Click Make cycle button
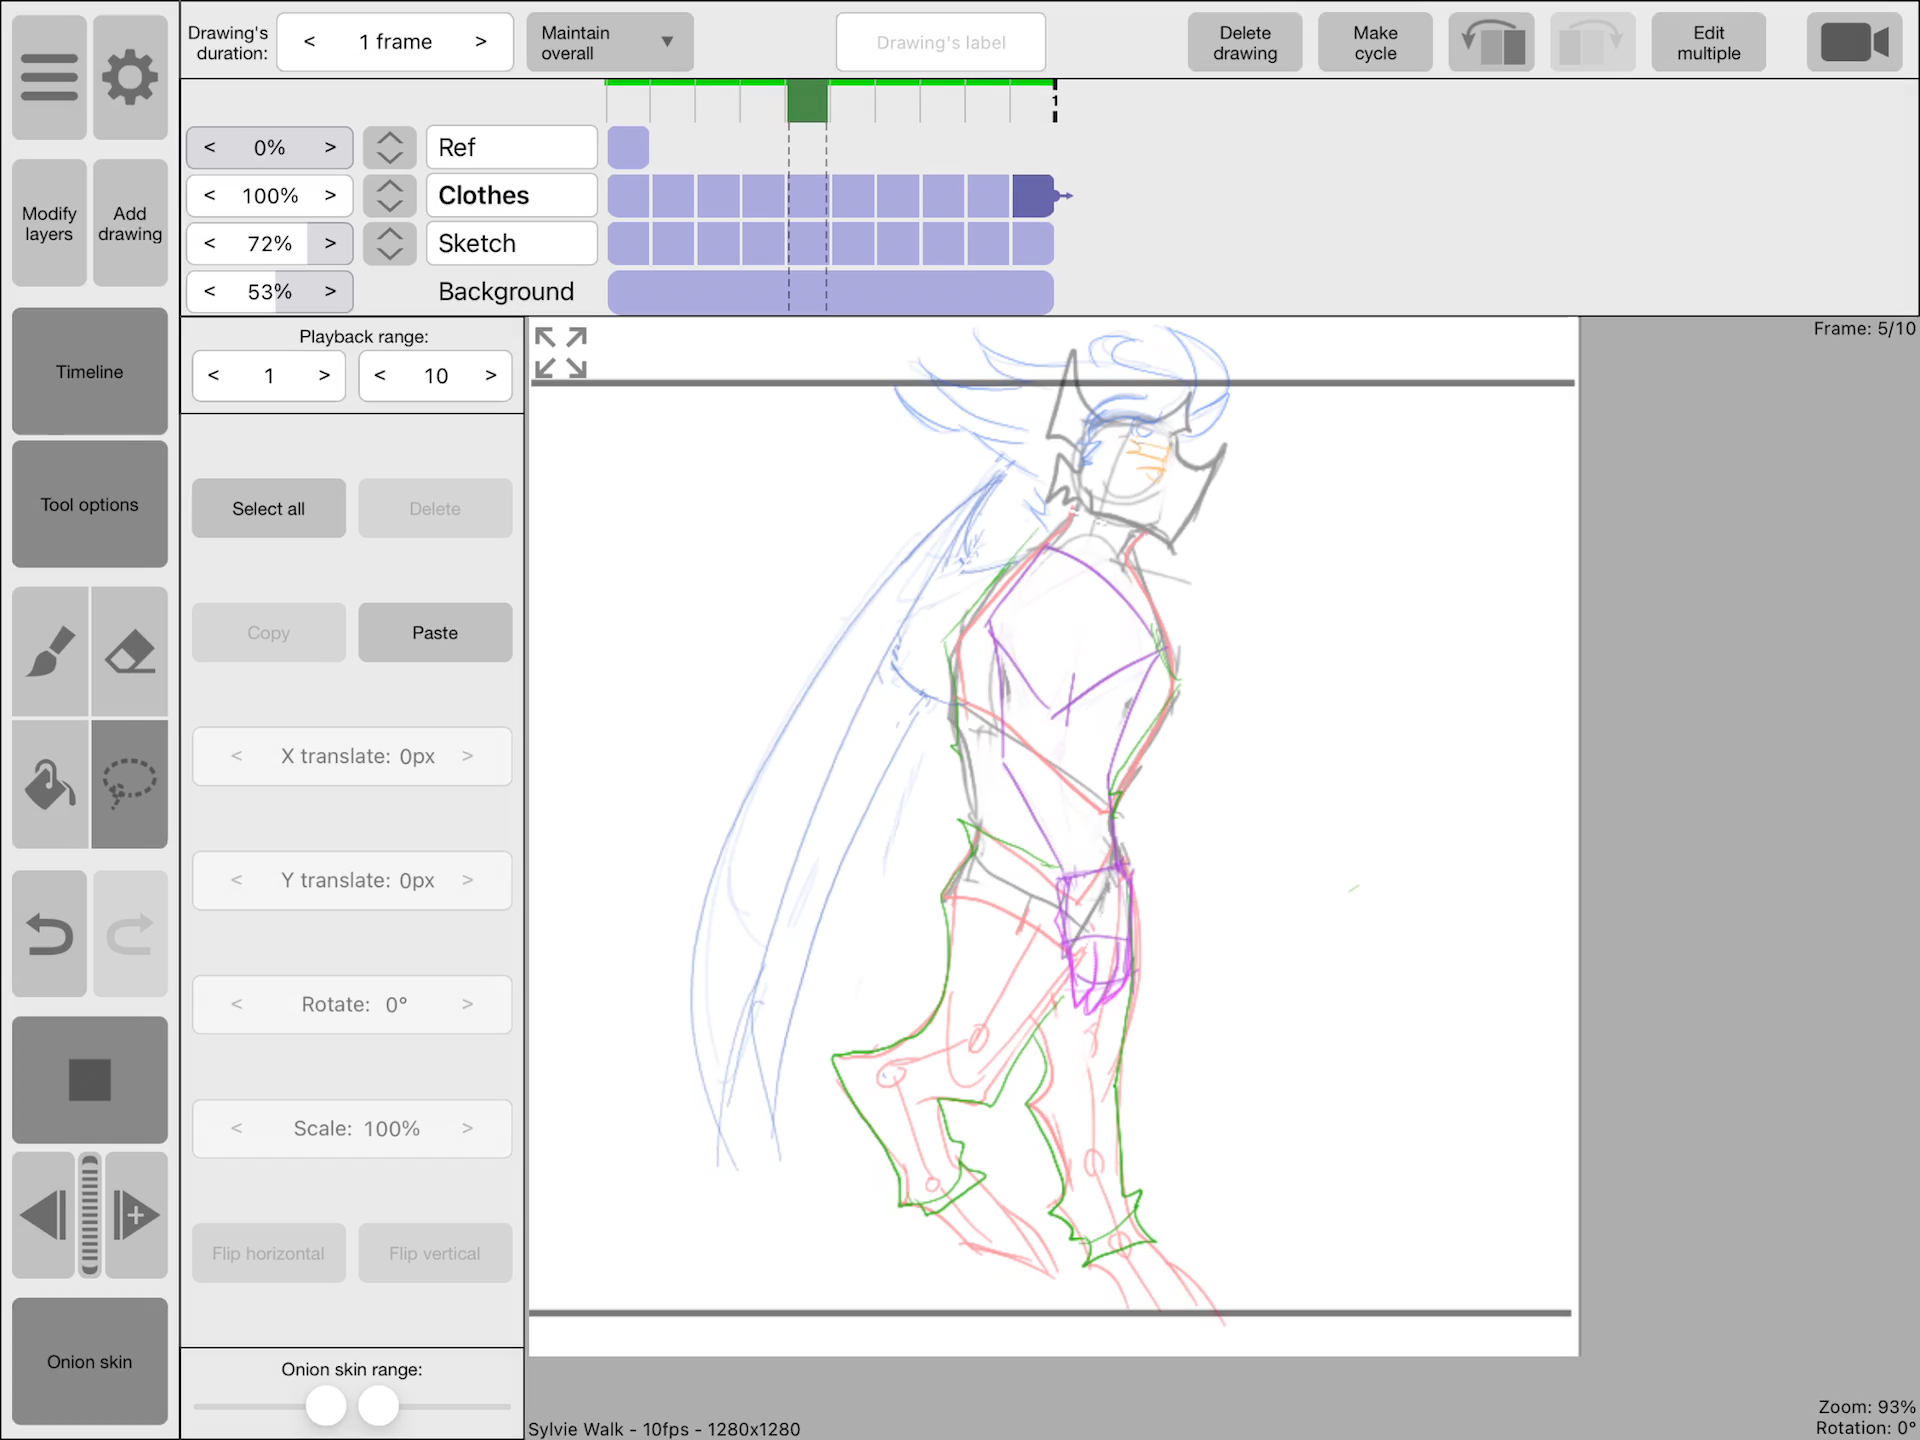This screenshot has width=1920, height=1440. pos(1375,42)
